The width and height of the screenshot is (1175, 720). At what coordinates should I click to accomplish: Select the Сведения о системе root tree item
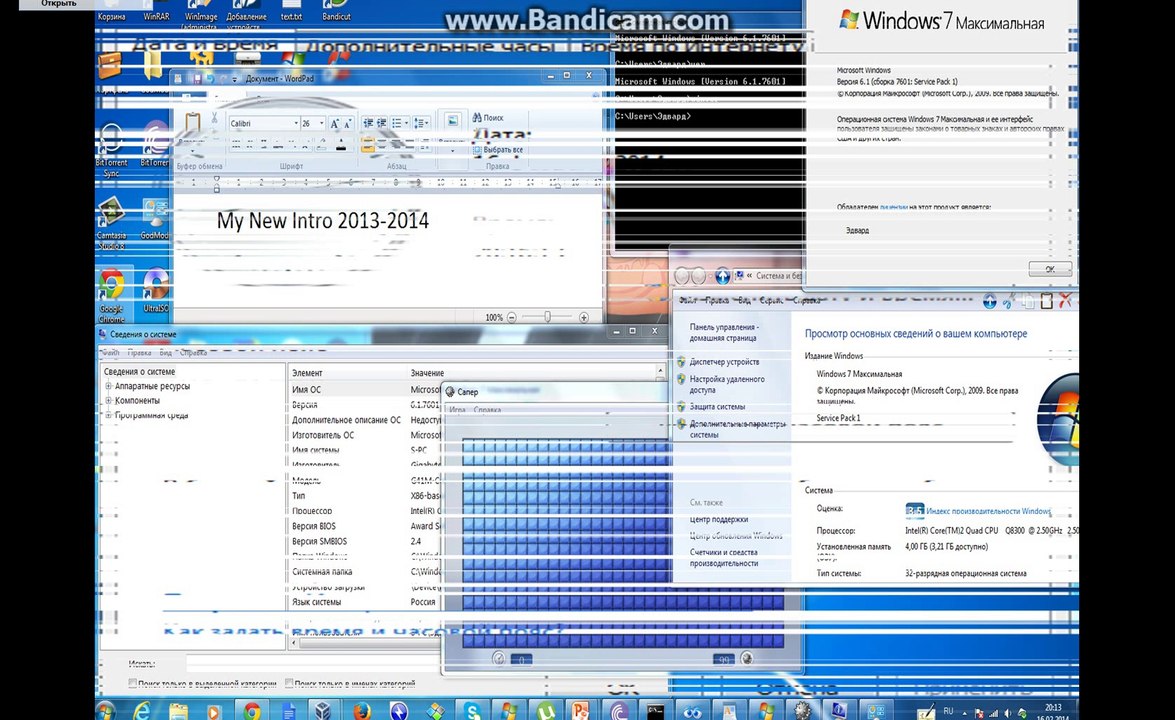pos(139,372)
